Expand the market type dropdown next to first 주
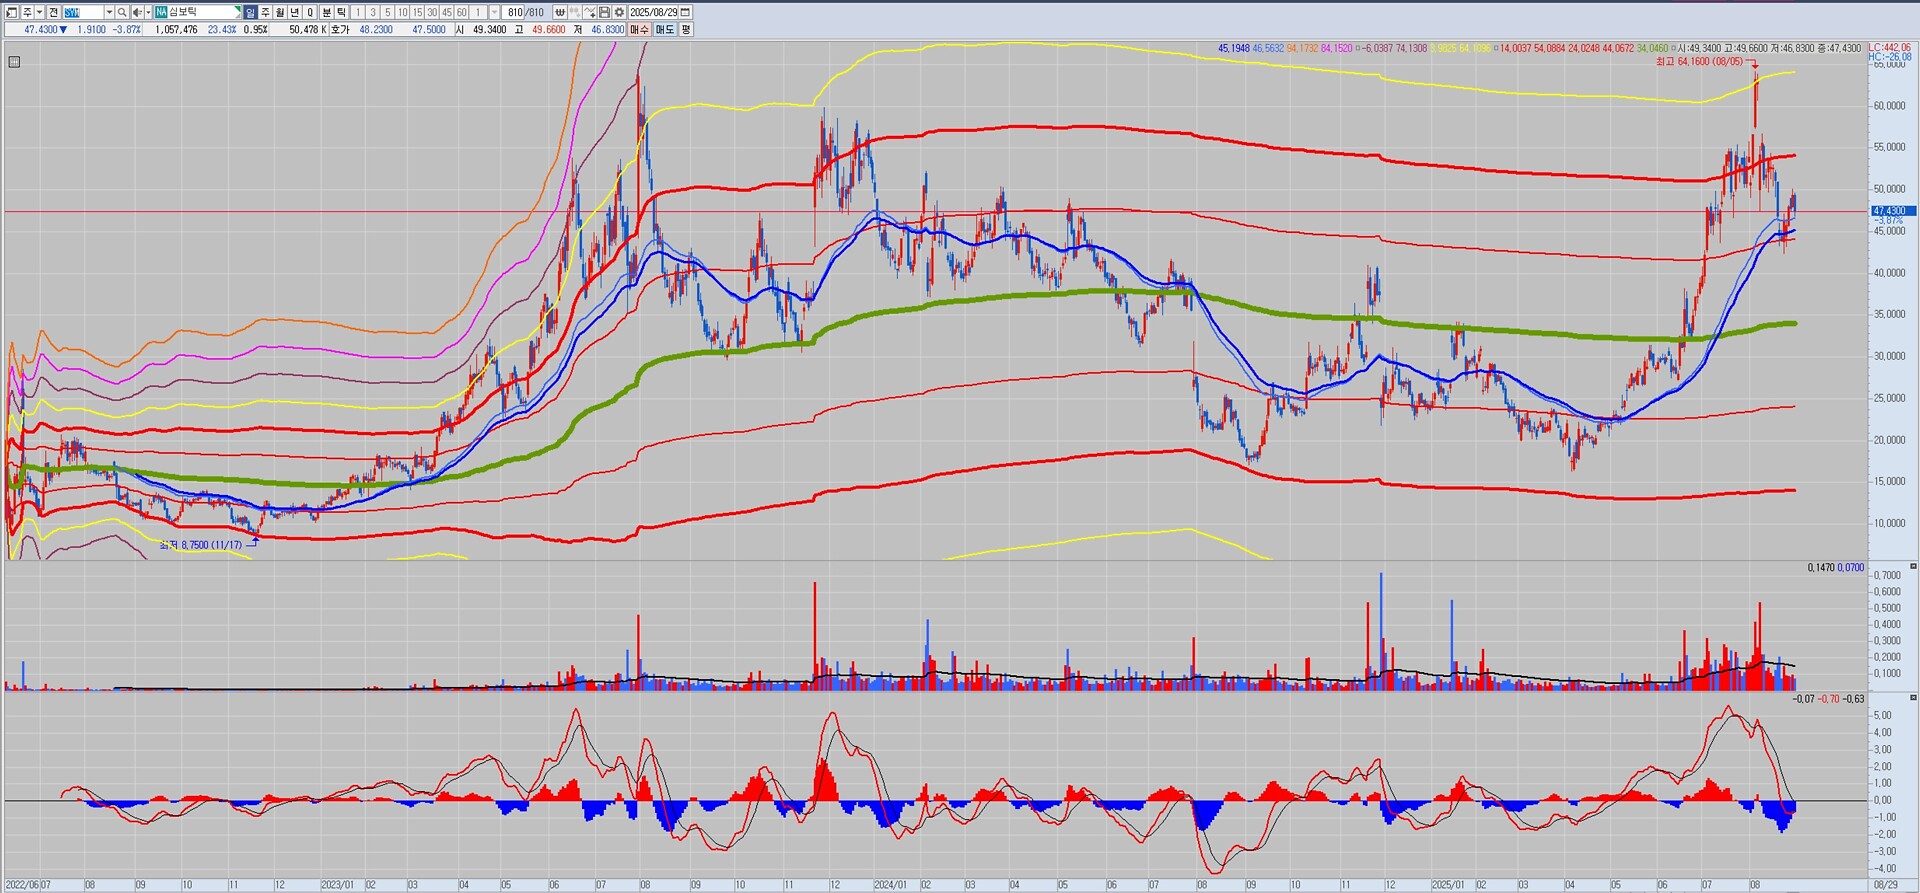Screen dimensions: 1920x893 (x=40, y=12)
